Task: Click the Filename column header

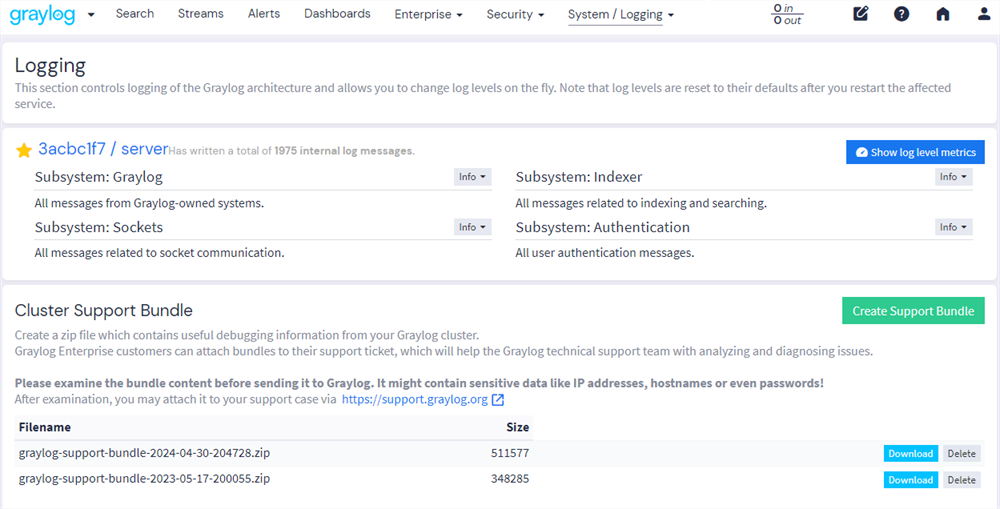Action: (x=45, y=427)
